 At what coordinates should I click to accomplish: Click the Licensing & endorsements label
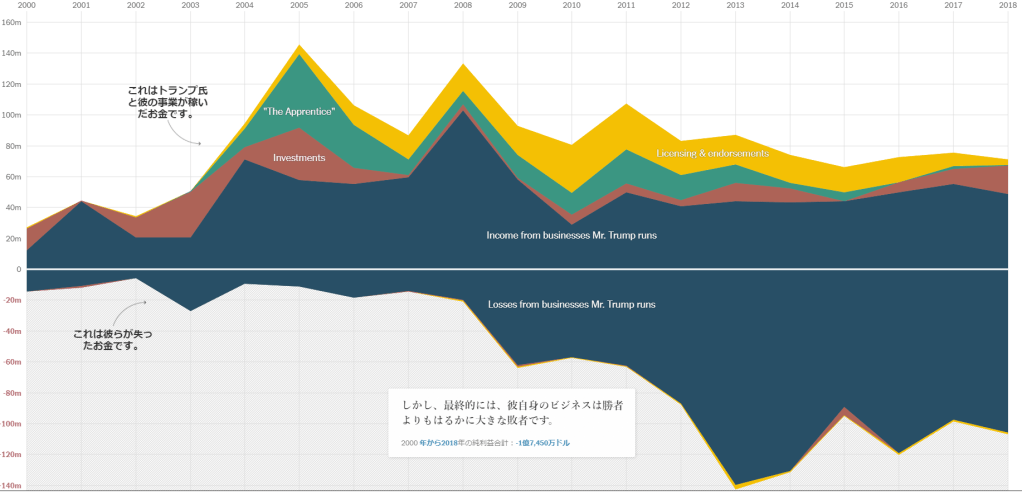click(x=713, y=154)
